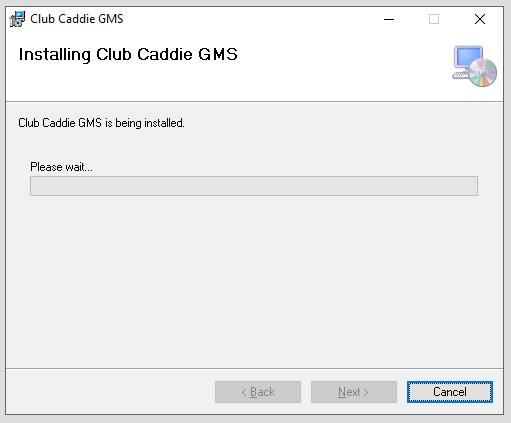The image size is (511, 423).
Task: Click the blank space right of 'Please wait...'
Action: 283,167
